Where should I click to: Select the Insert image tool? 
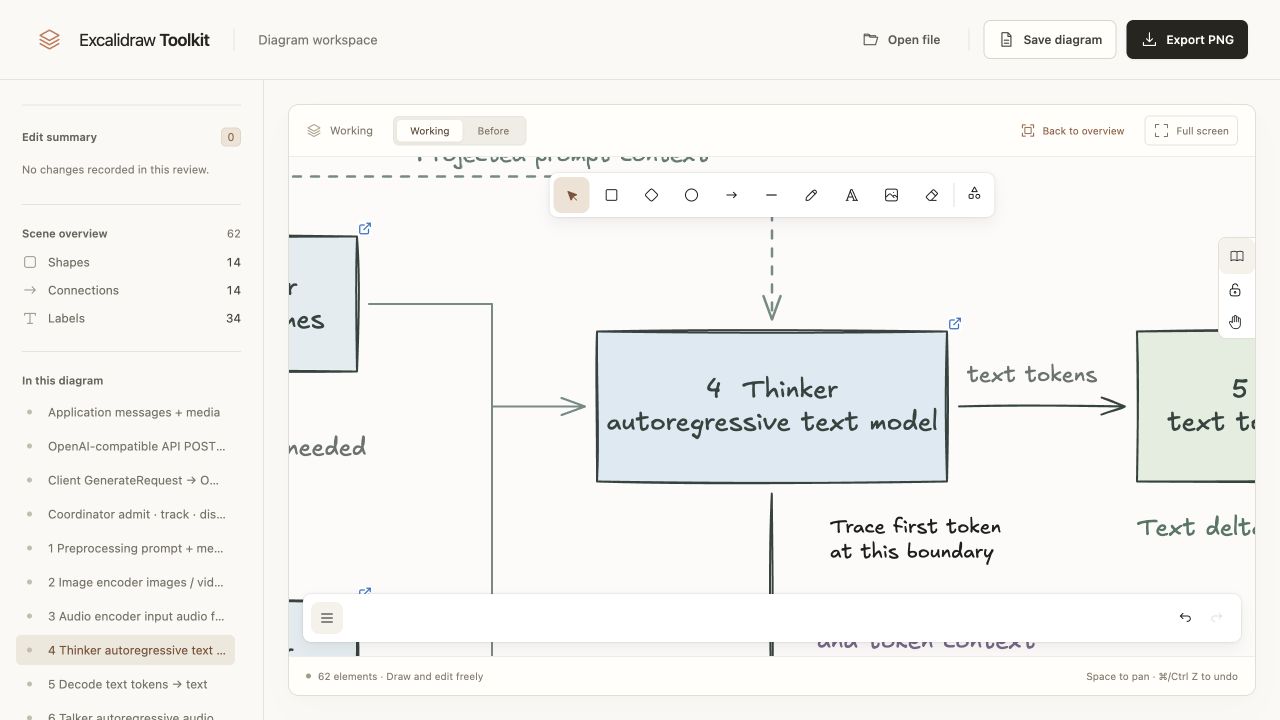(x=892, y=195)
